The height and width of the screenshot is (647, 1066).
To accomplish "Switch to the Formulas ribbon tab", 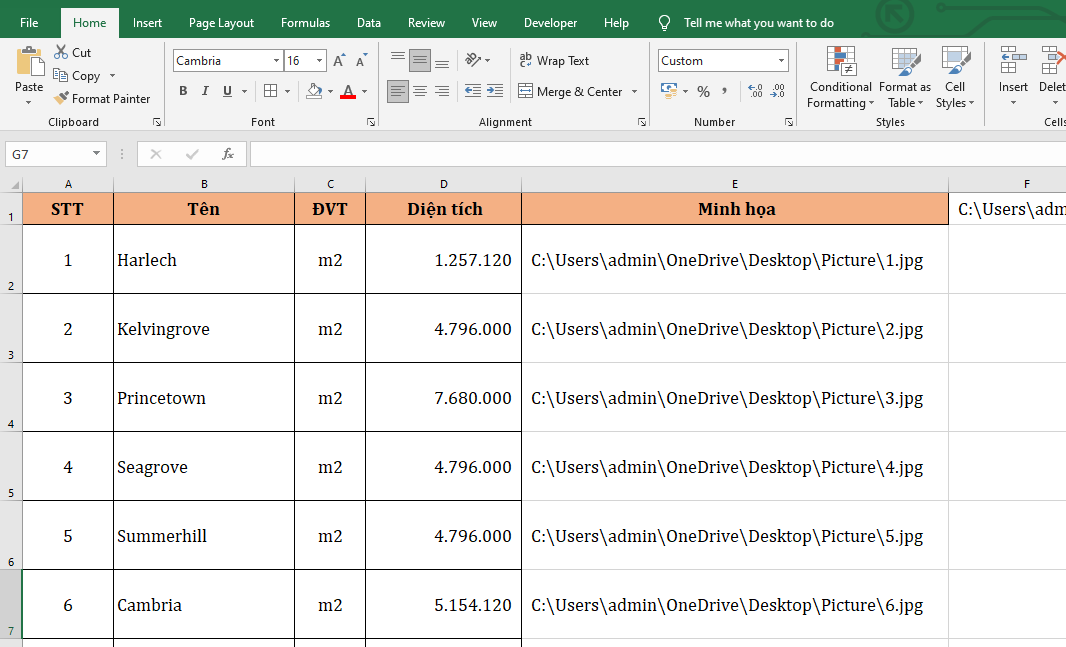I will click(x=305, y=23).
